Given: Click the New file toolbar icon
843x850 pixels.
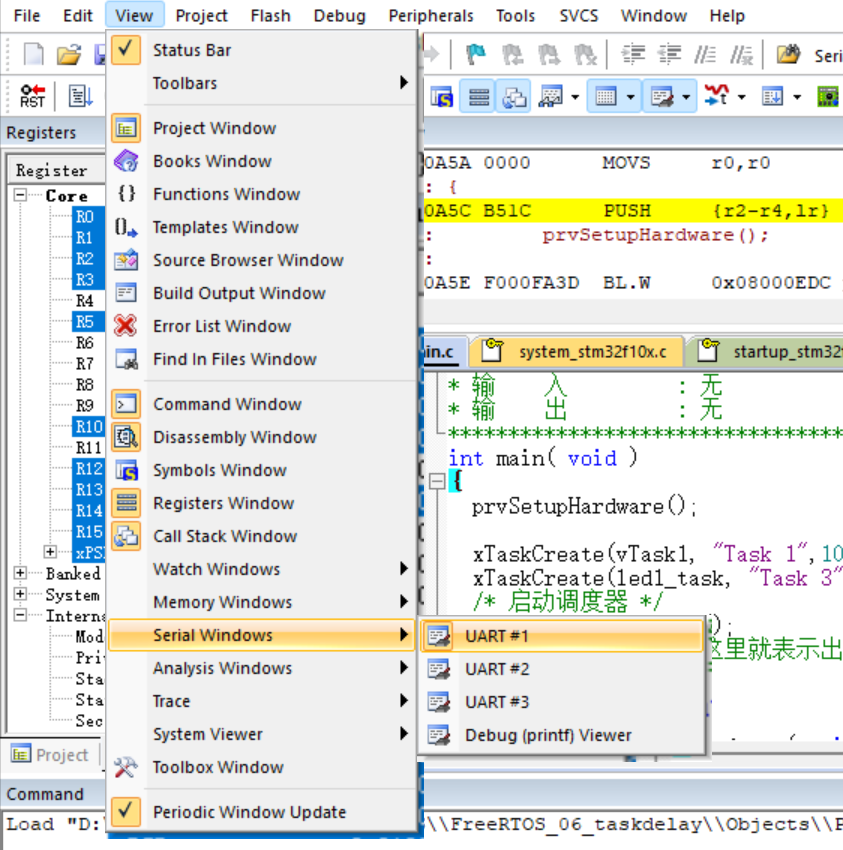Looking at the screenshot, I should tap(34, 54).
